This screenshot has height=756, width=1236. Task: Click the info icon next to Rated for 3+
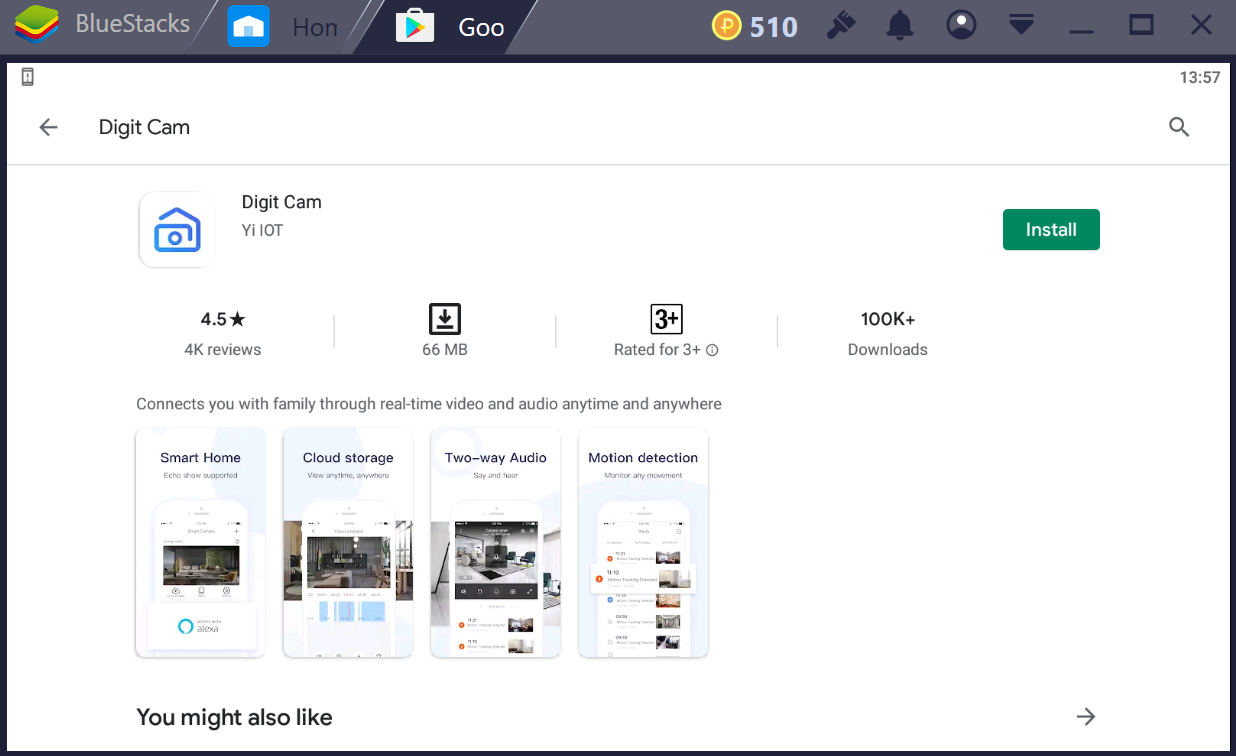(x=712, y=350)
